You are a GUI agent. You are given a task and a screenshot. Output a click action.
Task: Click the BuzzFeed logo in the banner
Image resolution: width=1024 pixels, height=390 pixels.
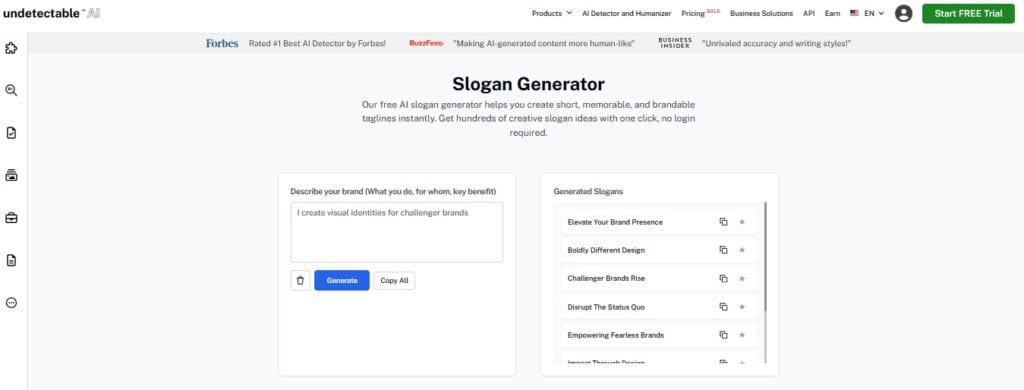click(x=426, y=43)
